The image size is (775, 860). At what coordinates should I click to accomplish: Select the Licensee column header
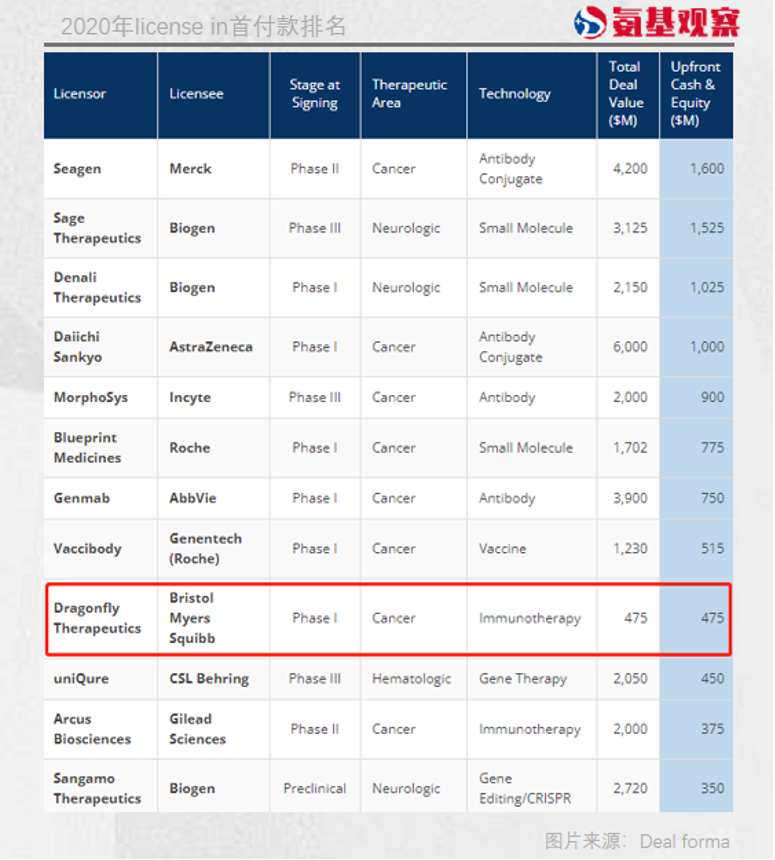click(x=196, y=94)
